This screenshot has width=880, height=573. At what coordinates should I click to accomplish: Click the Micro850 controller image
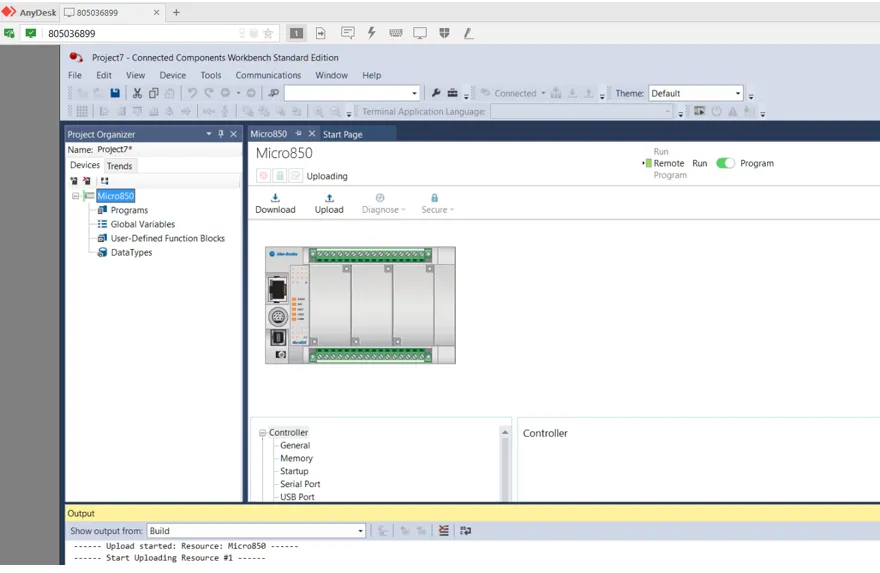tap(360, 305)
